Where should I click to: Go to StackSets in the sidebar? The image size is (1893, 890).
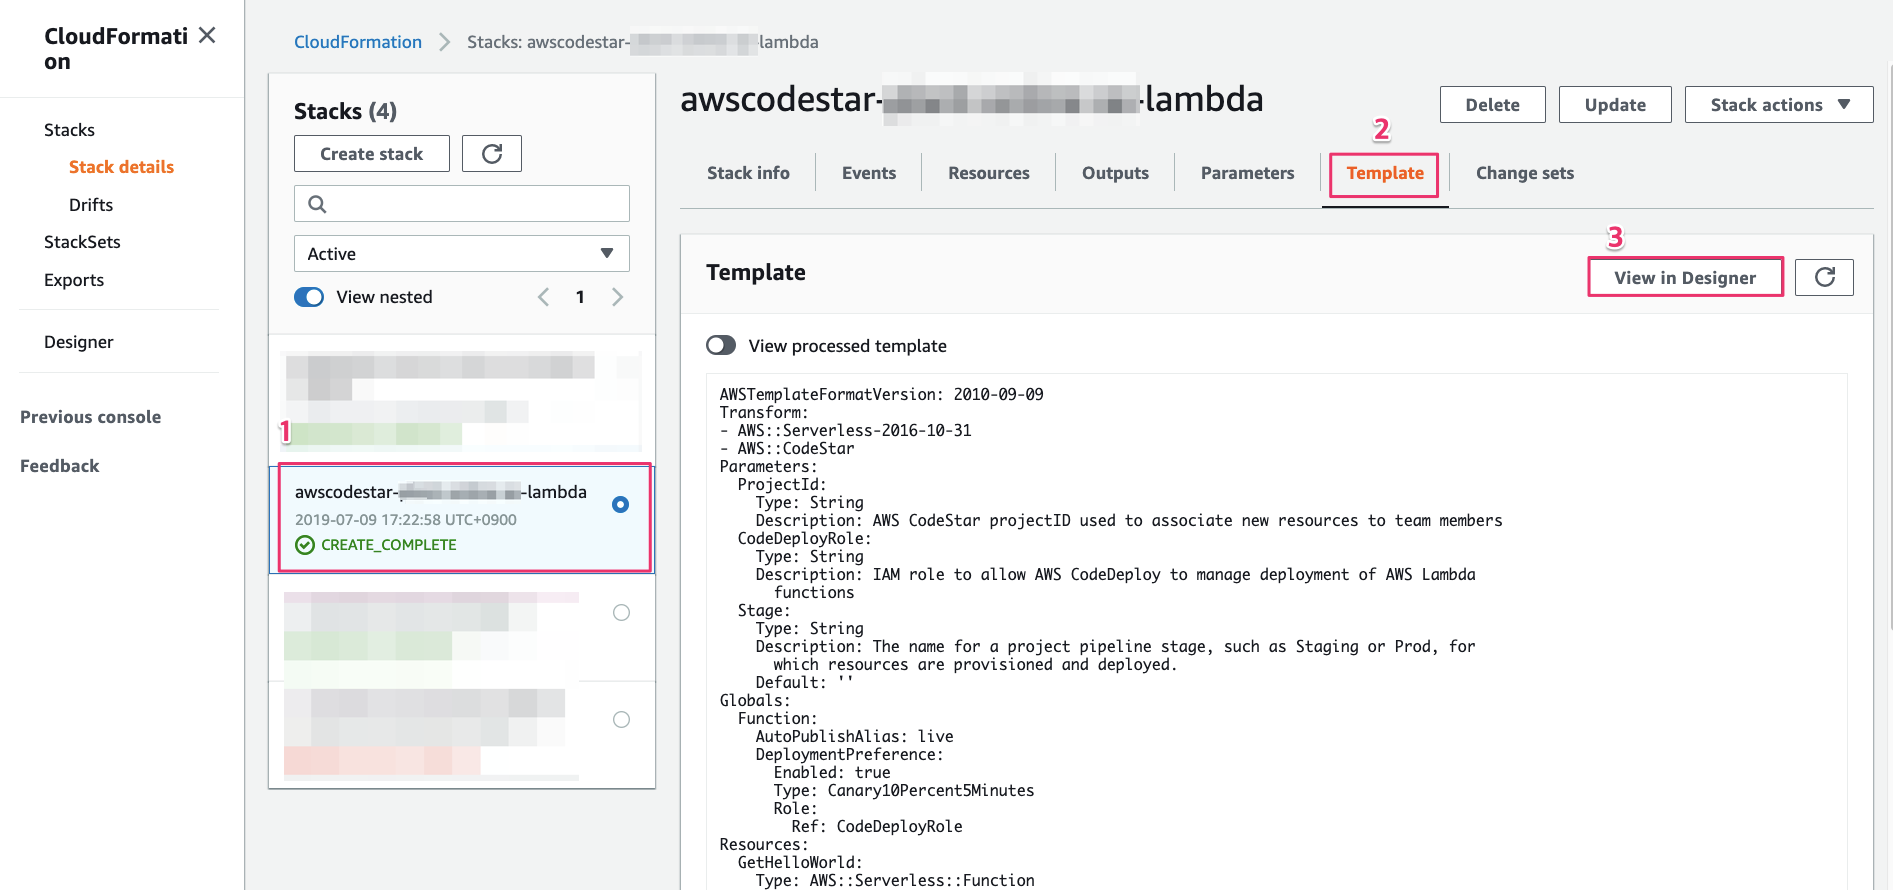pos(82,242)
